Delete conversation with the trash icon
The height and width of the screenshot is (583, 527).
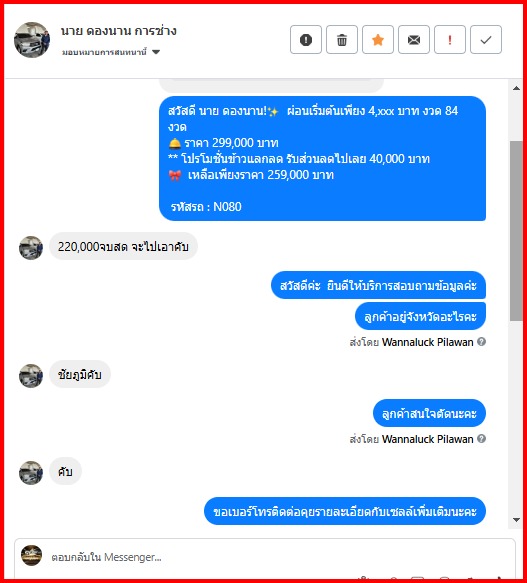(342, 40)
